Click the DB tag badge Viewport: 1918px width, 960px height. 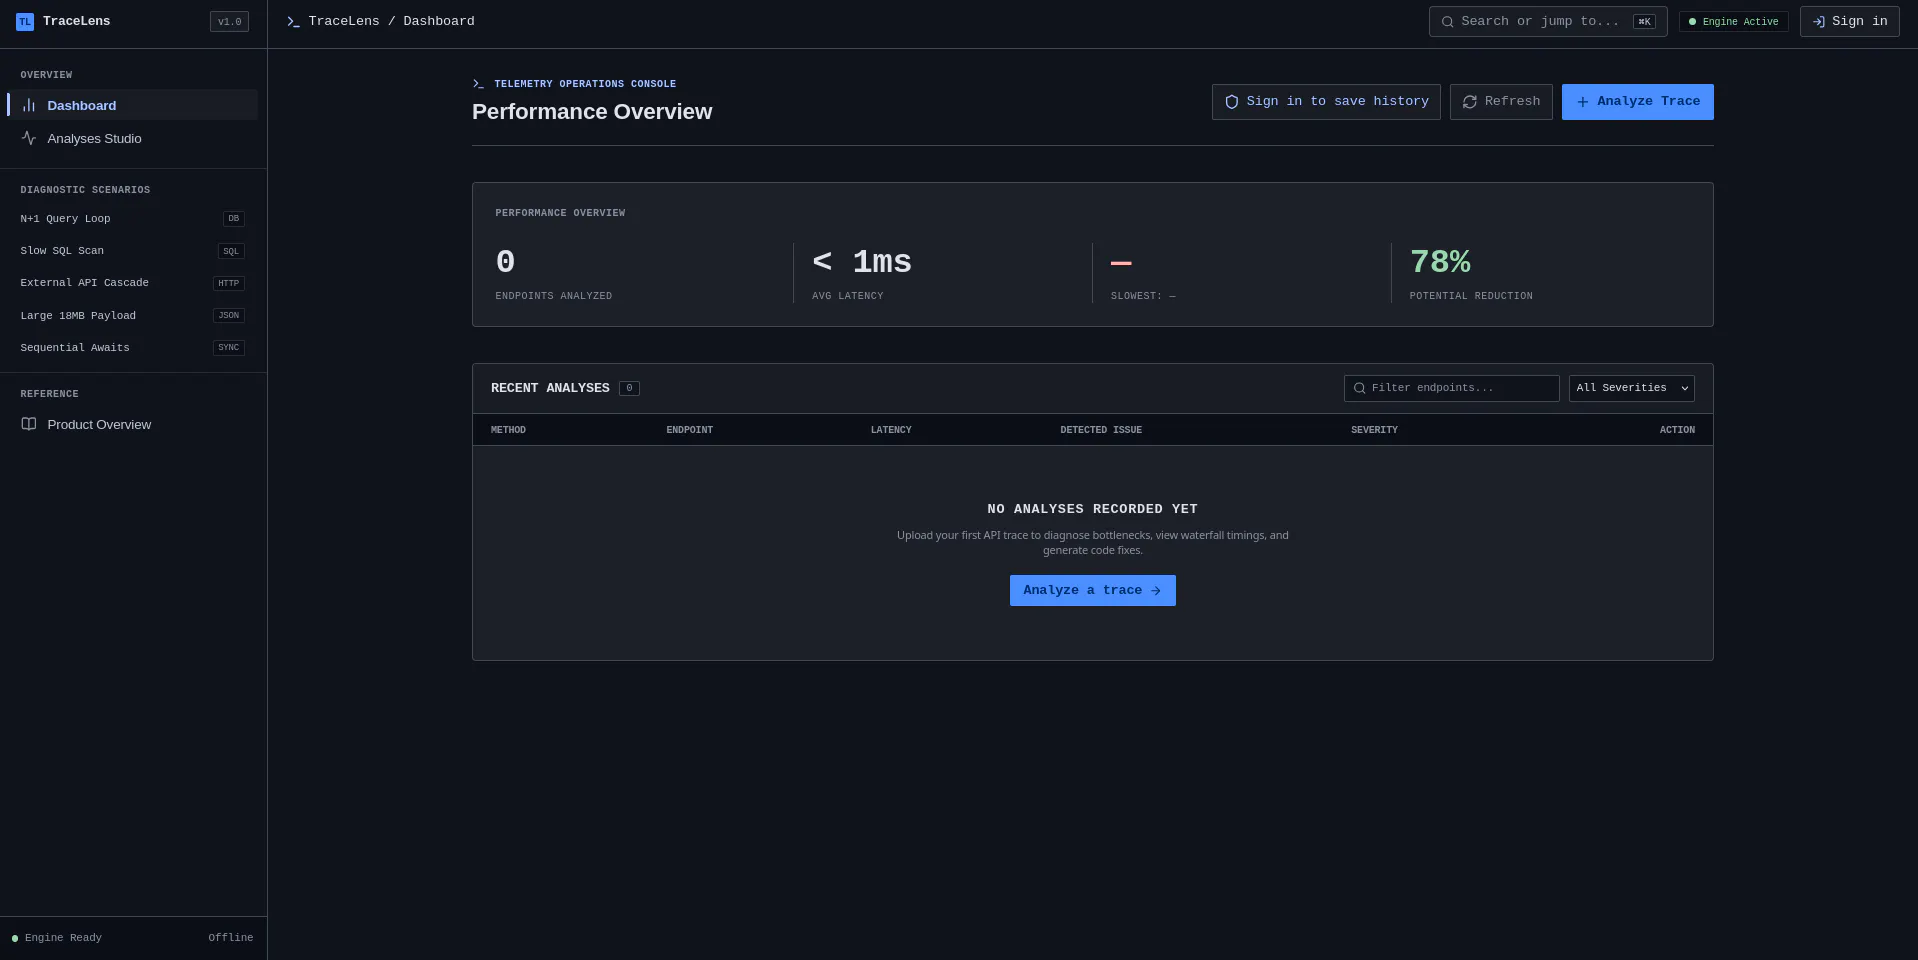234,219
